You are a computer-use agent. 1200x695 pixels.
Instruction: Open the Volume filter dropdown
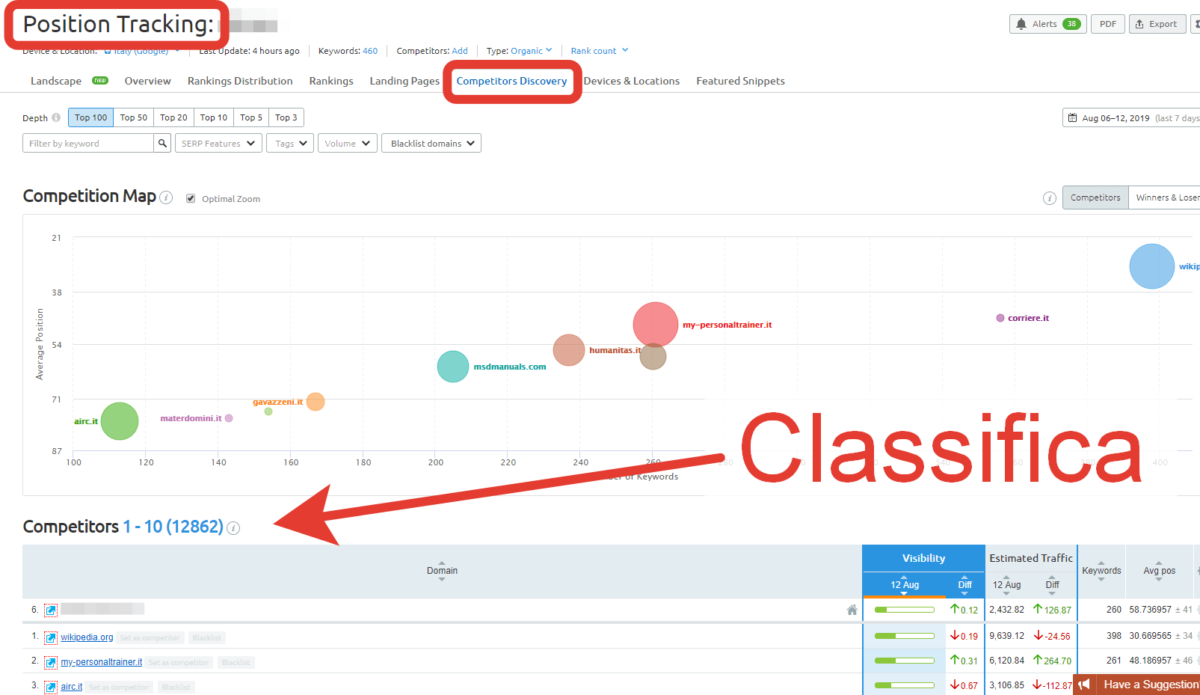[x=347, y=143]
